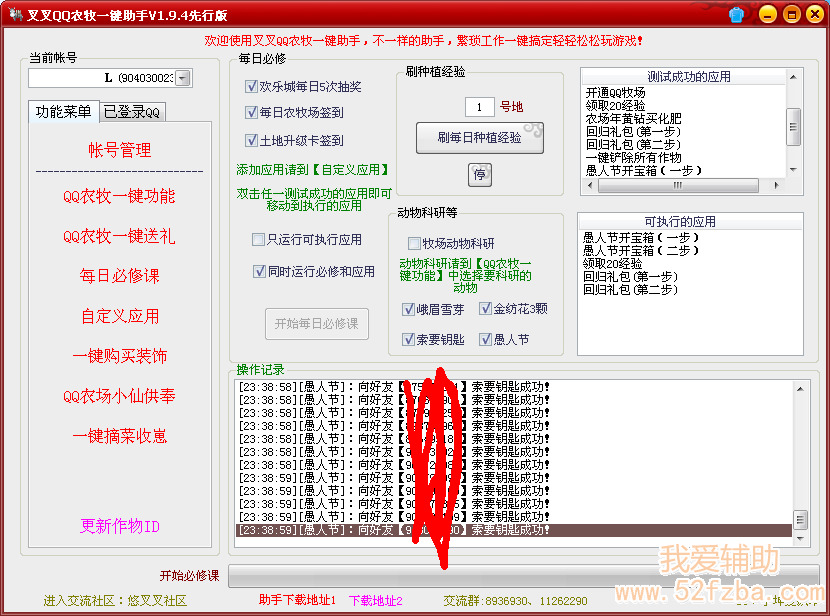830x616 pixels.
Task: Click the 开始必修课 progress bar
Action: [524, 576]
